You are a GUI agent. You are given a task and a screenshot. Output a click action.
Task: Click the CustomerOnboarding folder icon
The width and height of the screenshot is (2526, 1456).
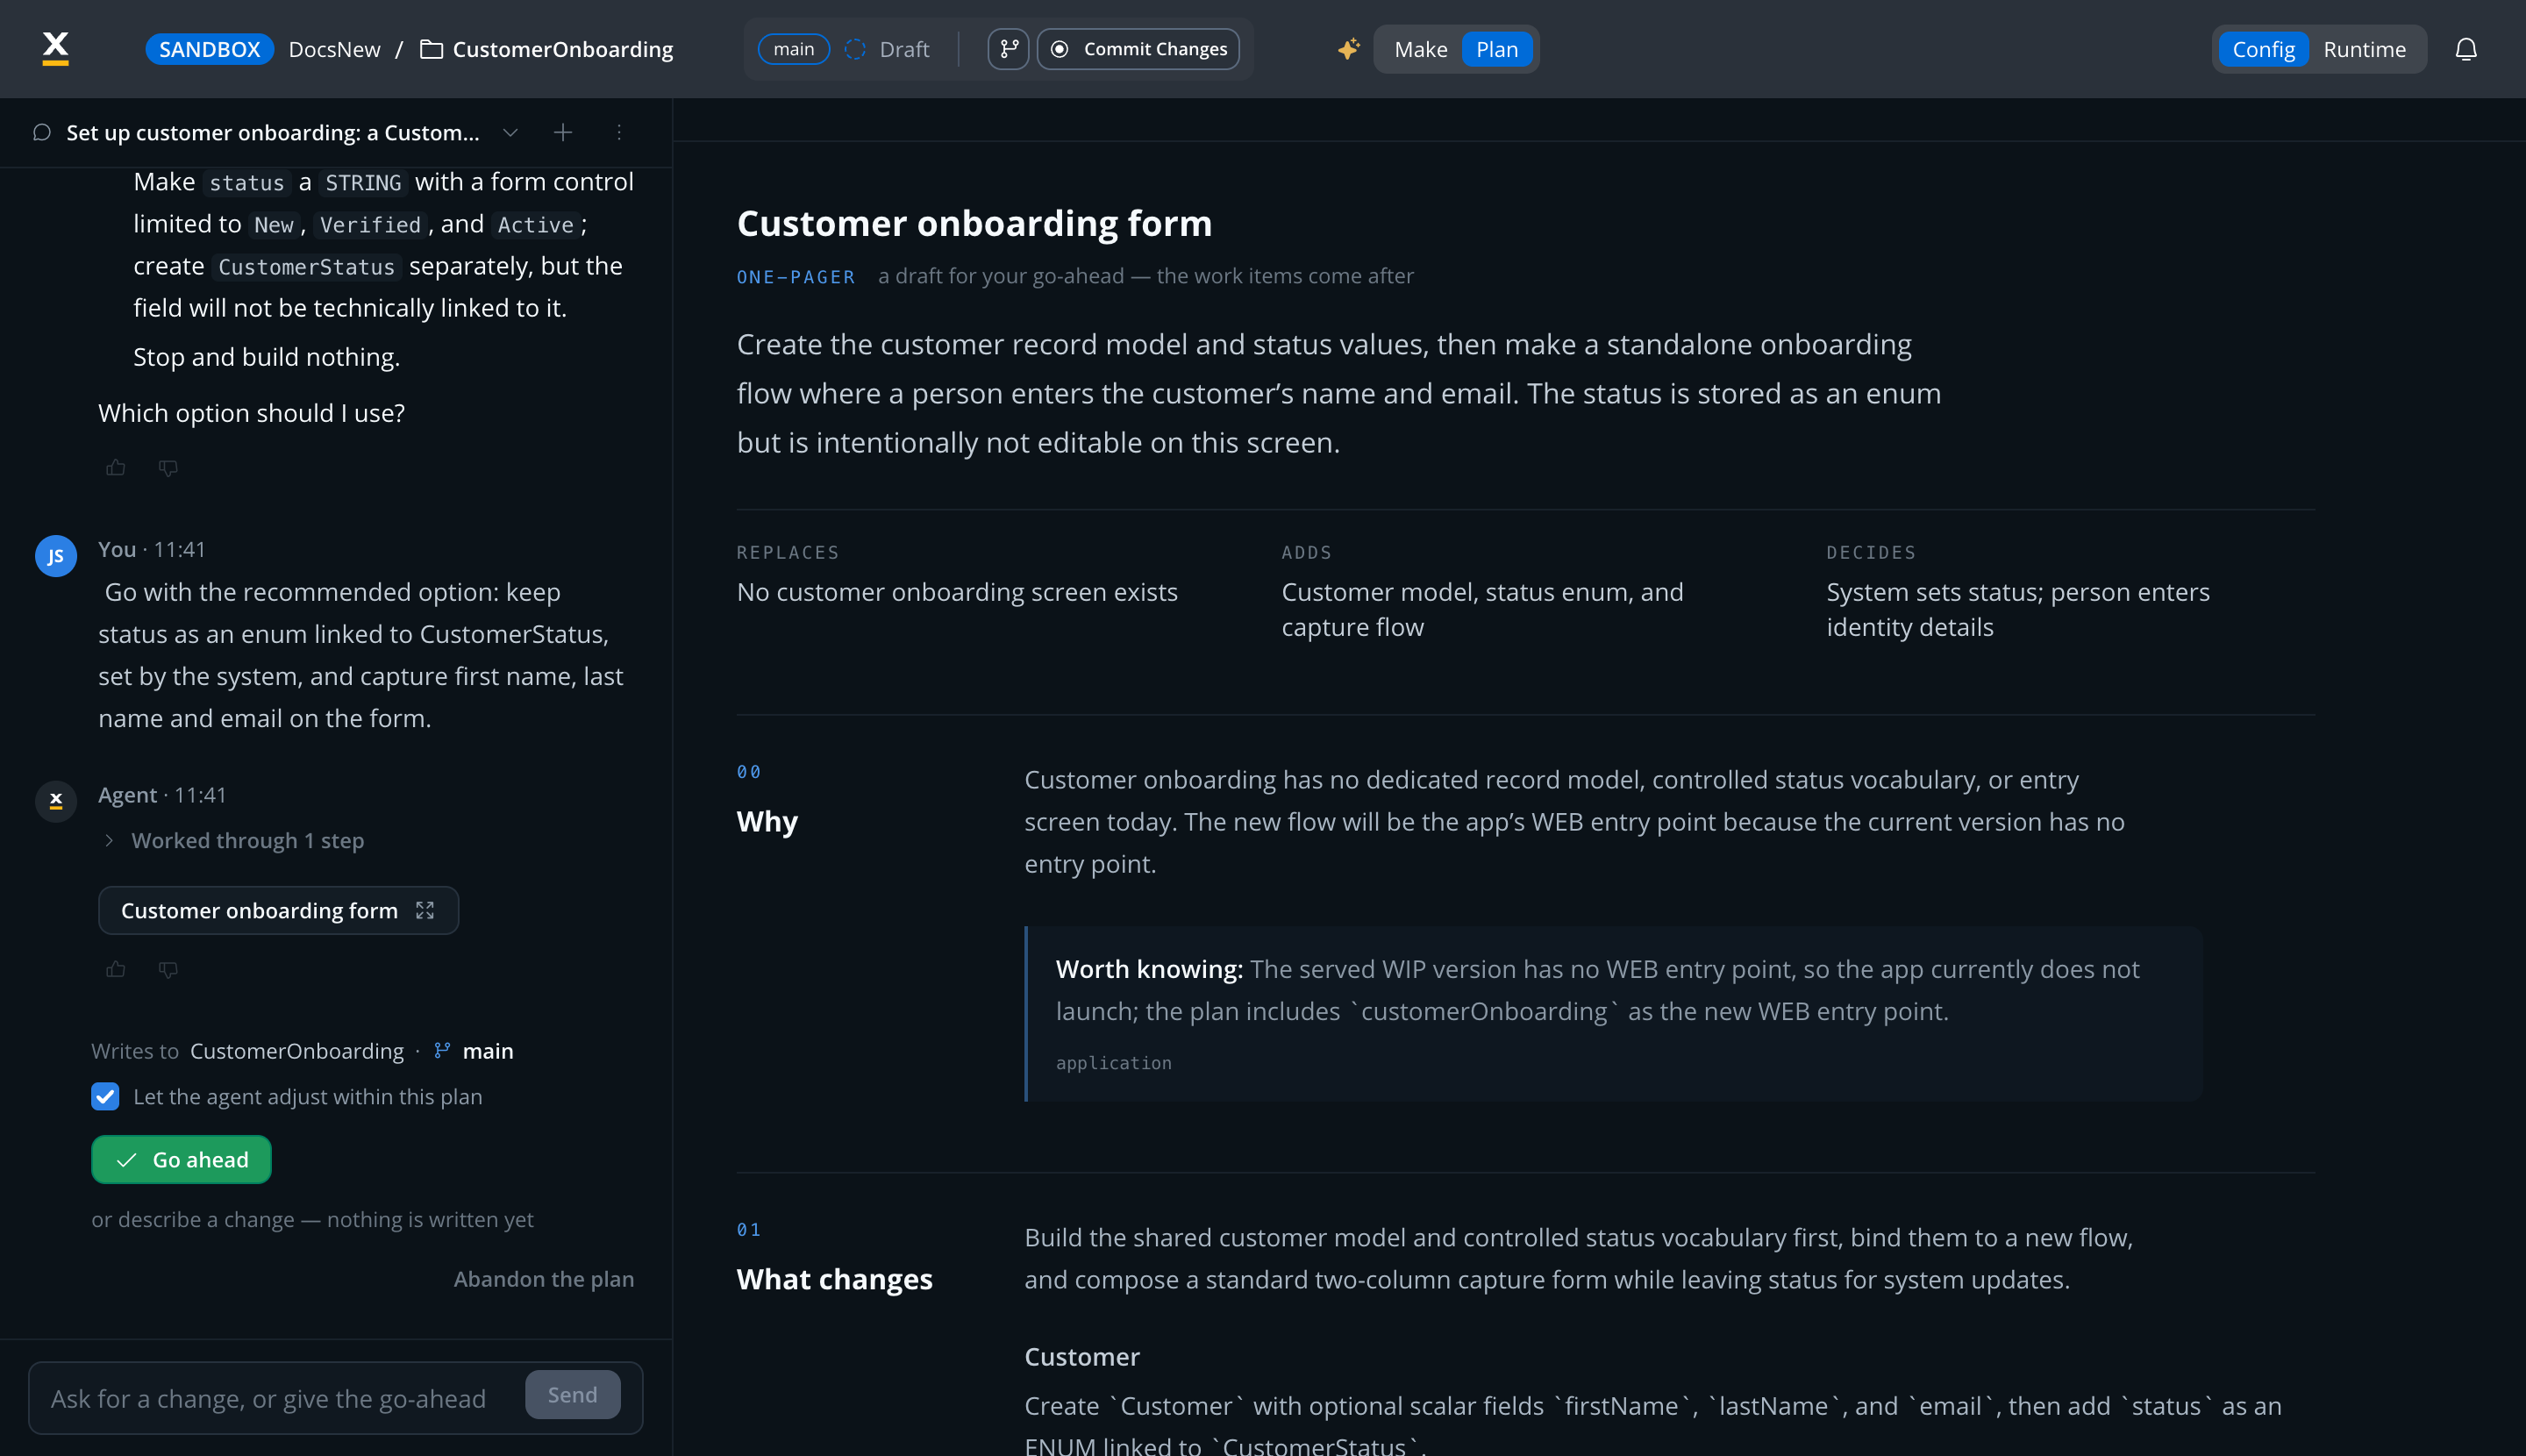point(431,49)
